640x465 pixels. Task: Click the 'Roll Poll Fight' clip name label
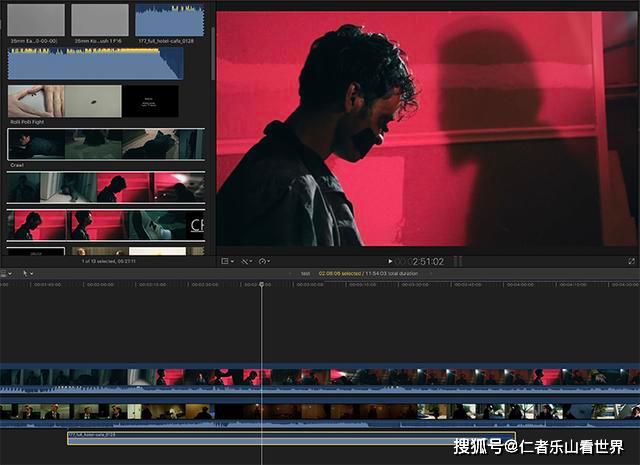pos(27,122)
